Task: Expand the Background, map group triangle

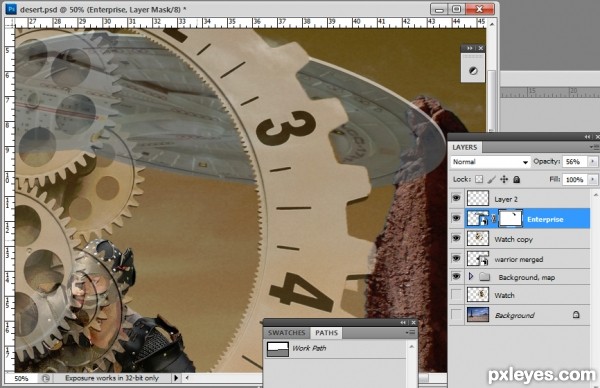Action: [471, 276]
